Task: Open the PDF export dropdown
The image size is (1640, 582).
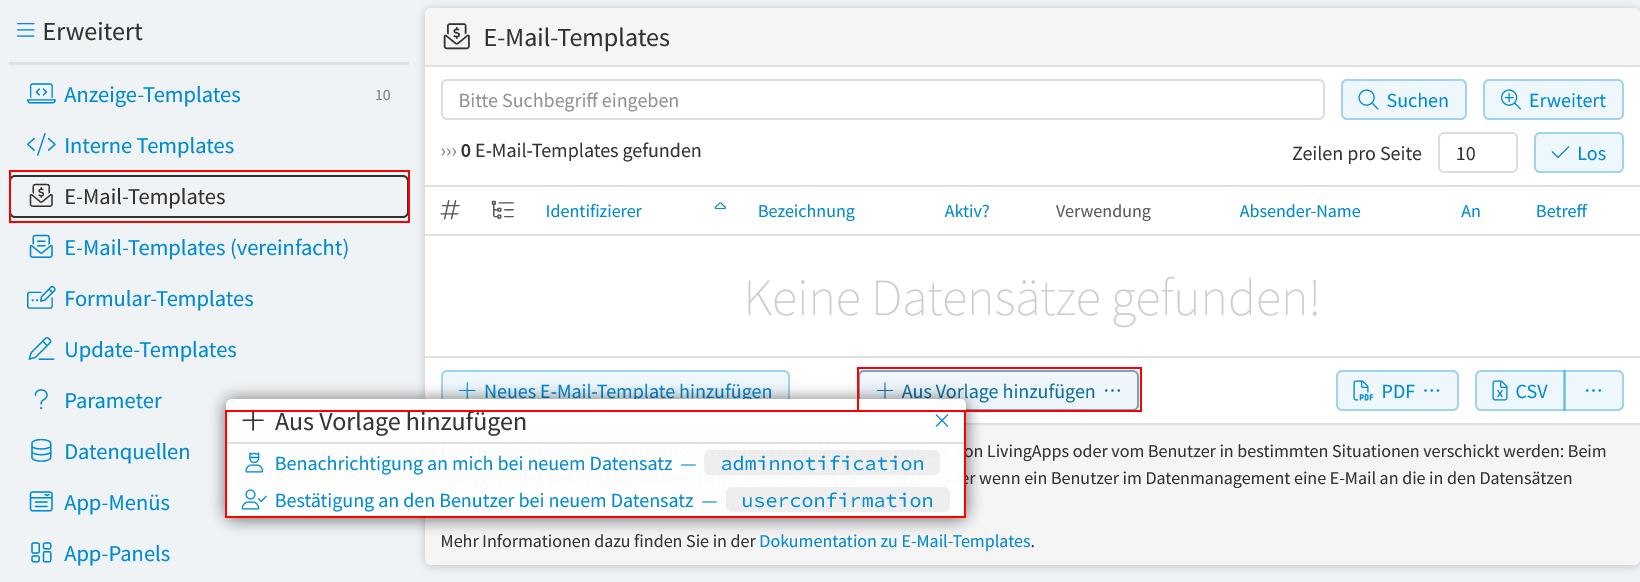Action: 1397,391
